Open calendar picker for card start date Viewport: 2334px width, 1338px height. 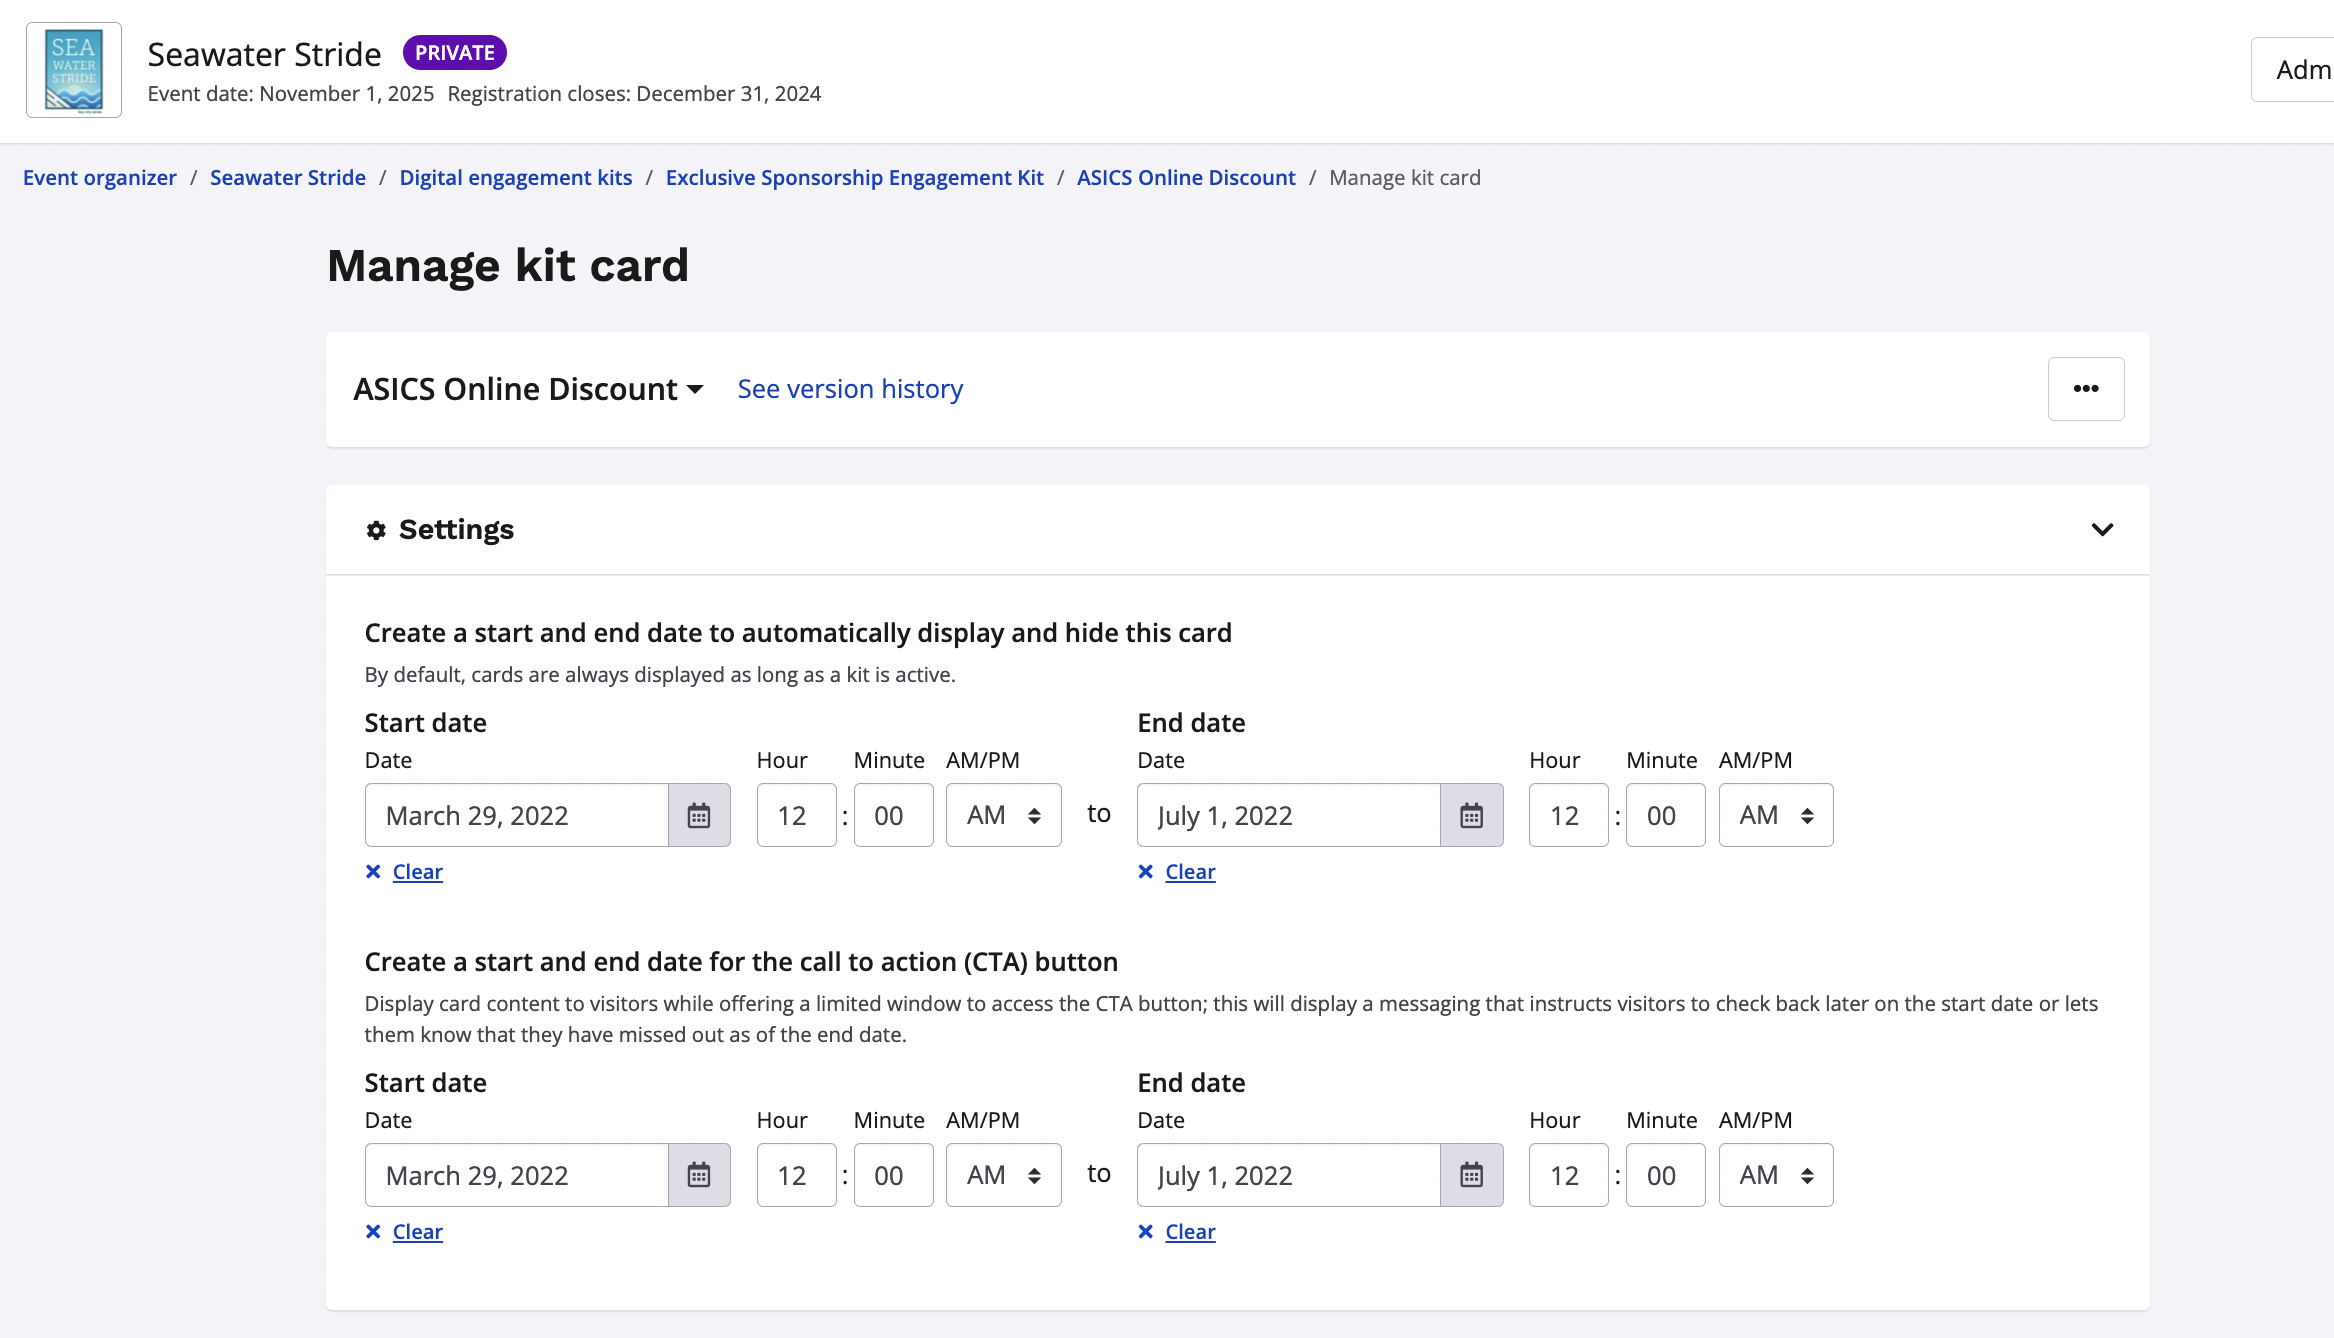(x=699, y=815)
